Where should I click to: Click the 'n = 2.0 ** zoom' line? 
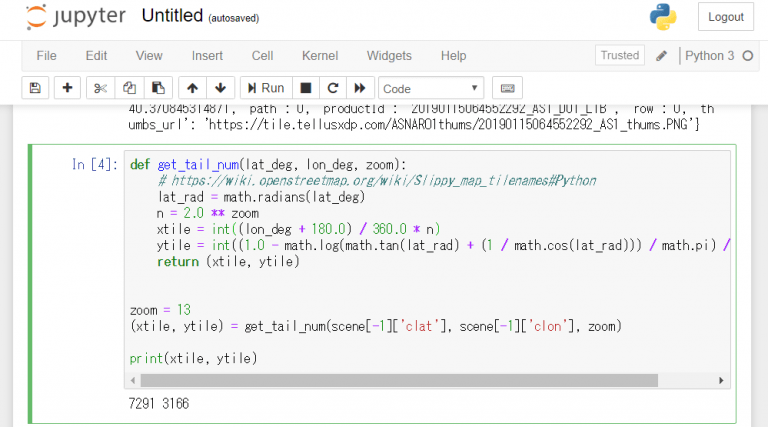pyautogui.click(x=208, y=214)
